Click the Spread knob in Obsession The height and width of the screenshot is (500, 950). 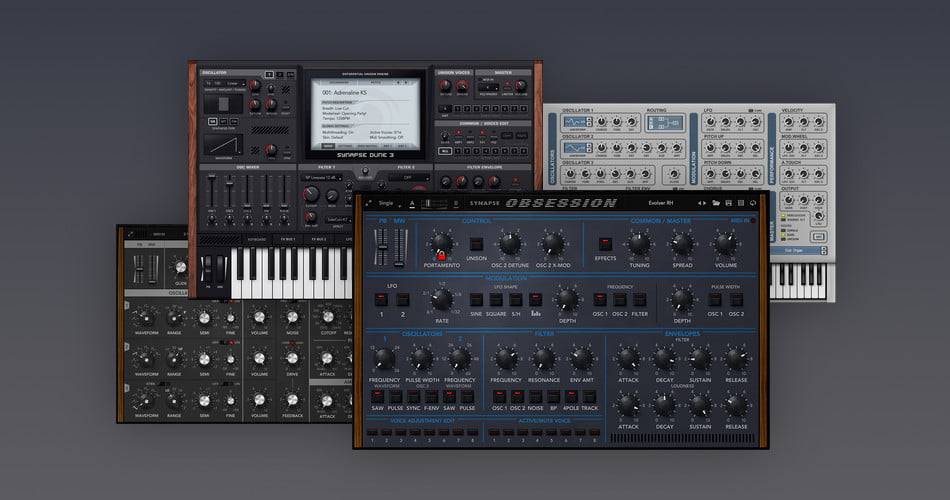(x=682, y=244)
